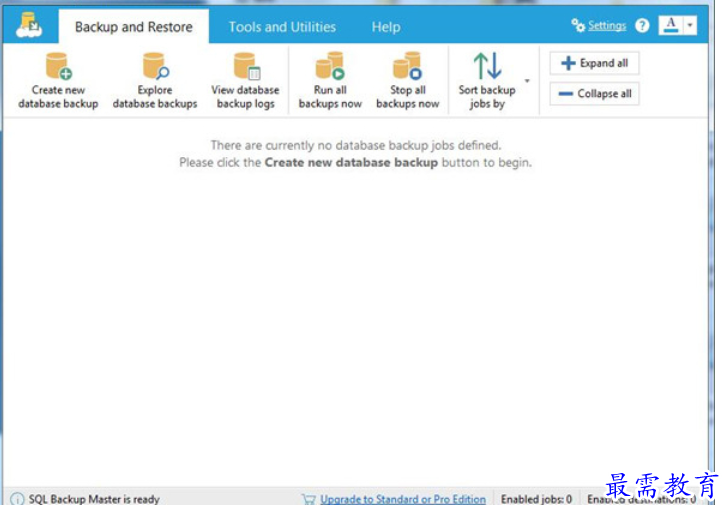
Task: Click the 'no database backup jobs defined' message
Action: 356,146
